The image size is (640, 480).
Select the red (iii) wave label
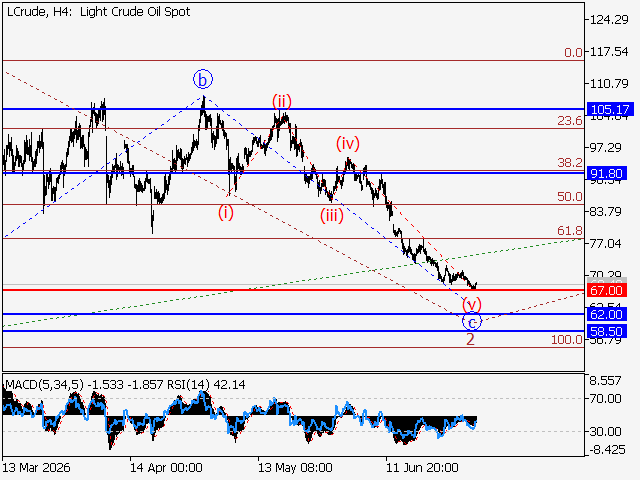point(331,215)
